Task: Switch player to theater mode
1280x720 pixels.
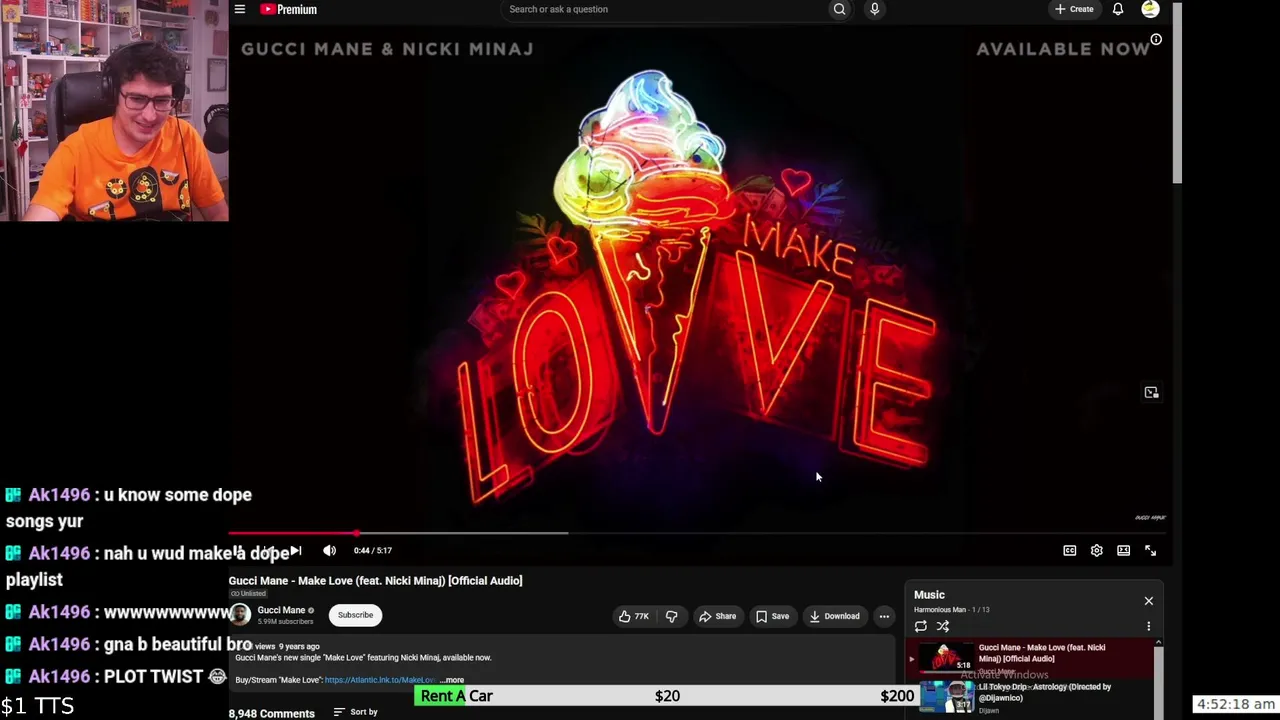Action: point(1124,550)
